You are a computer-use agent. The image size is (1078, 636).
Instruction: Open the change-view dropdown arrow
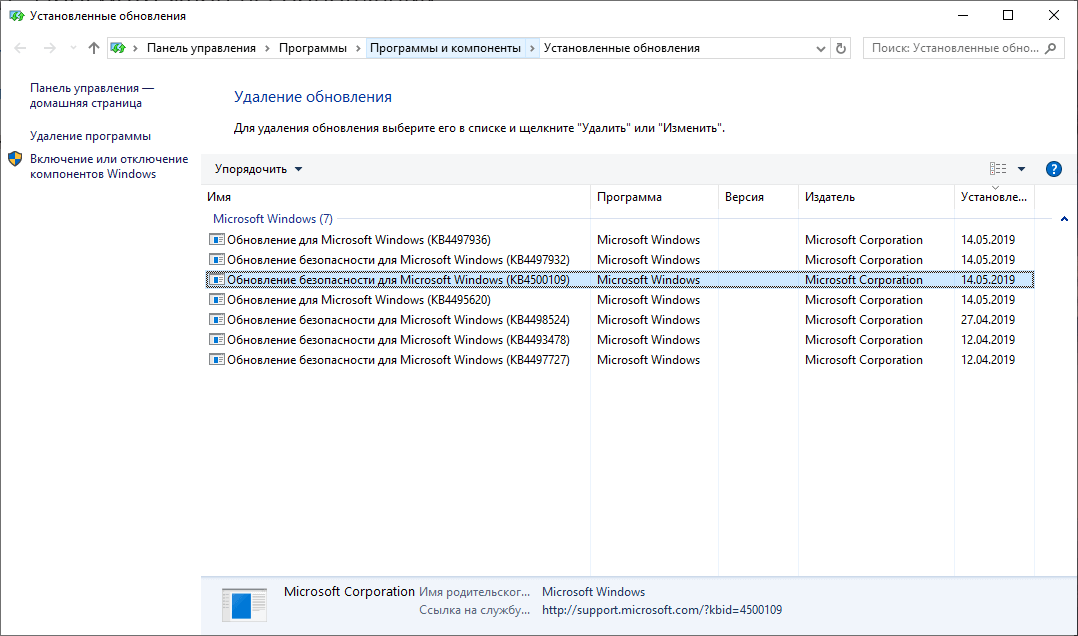[1021, 168]
